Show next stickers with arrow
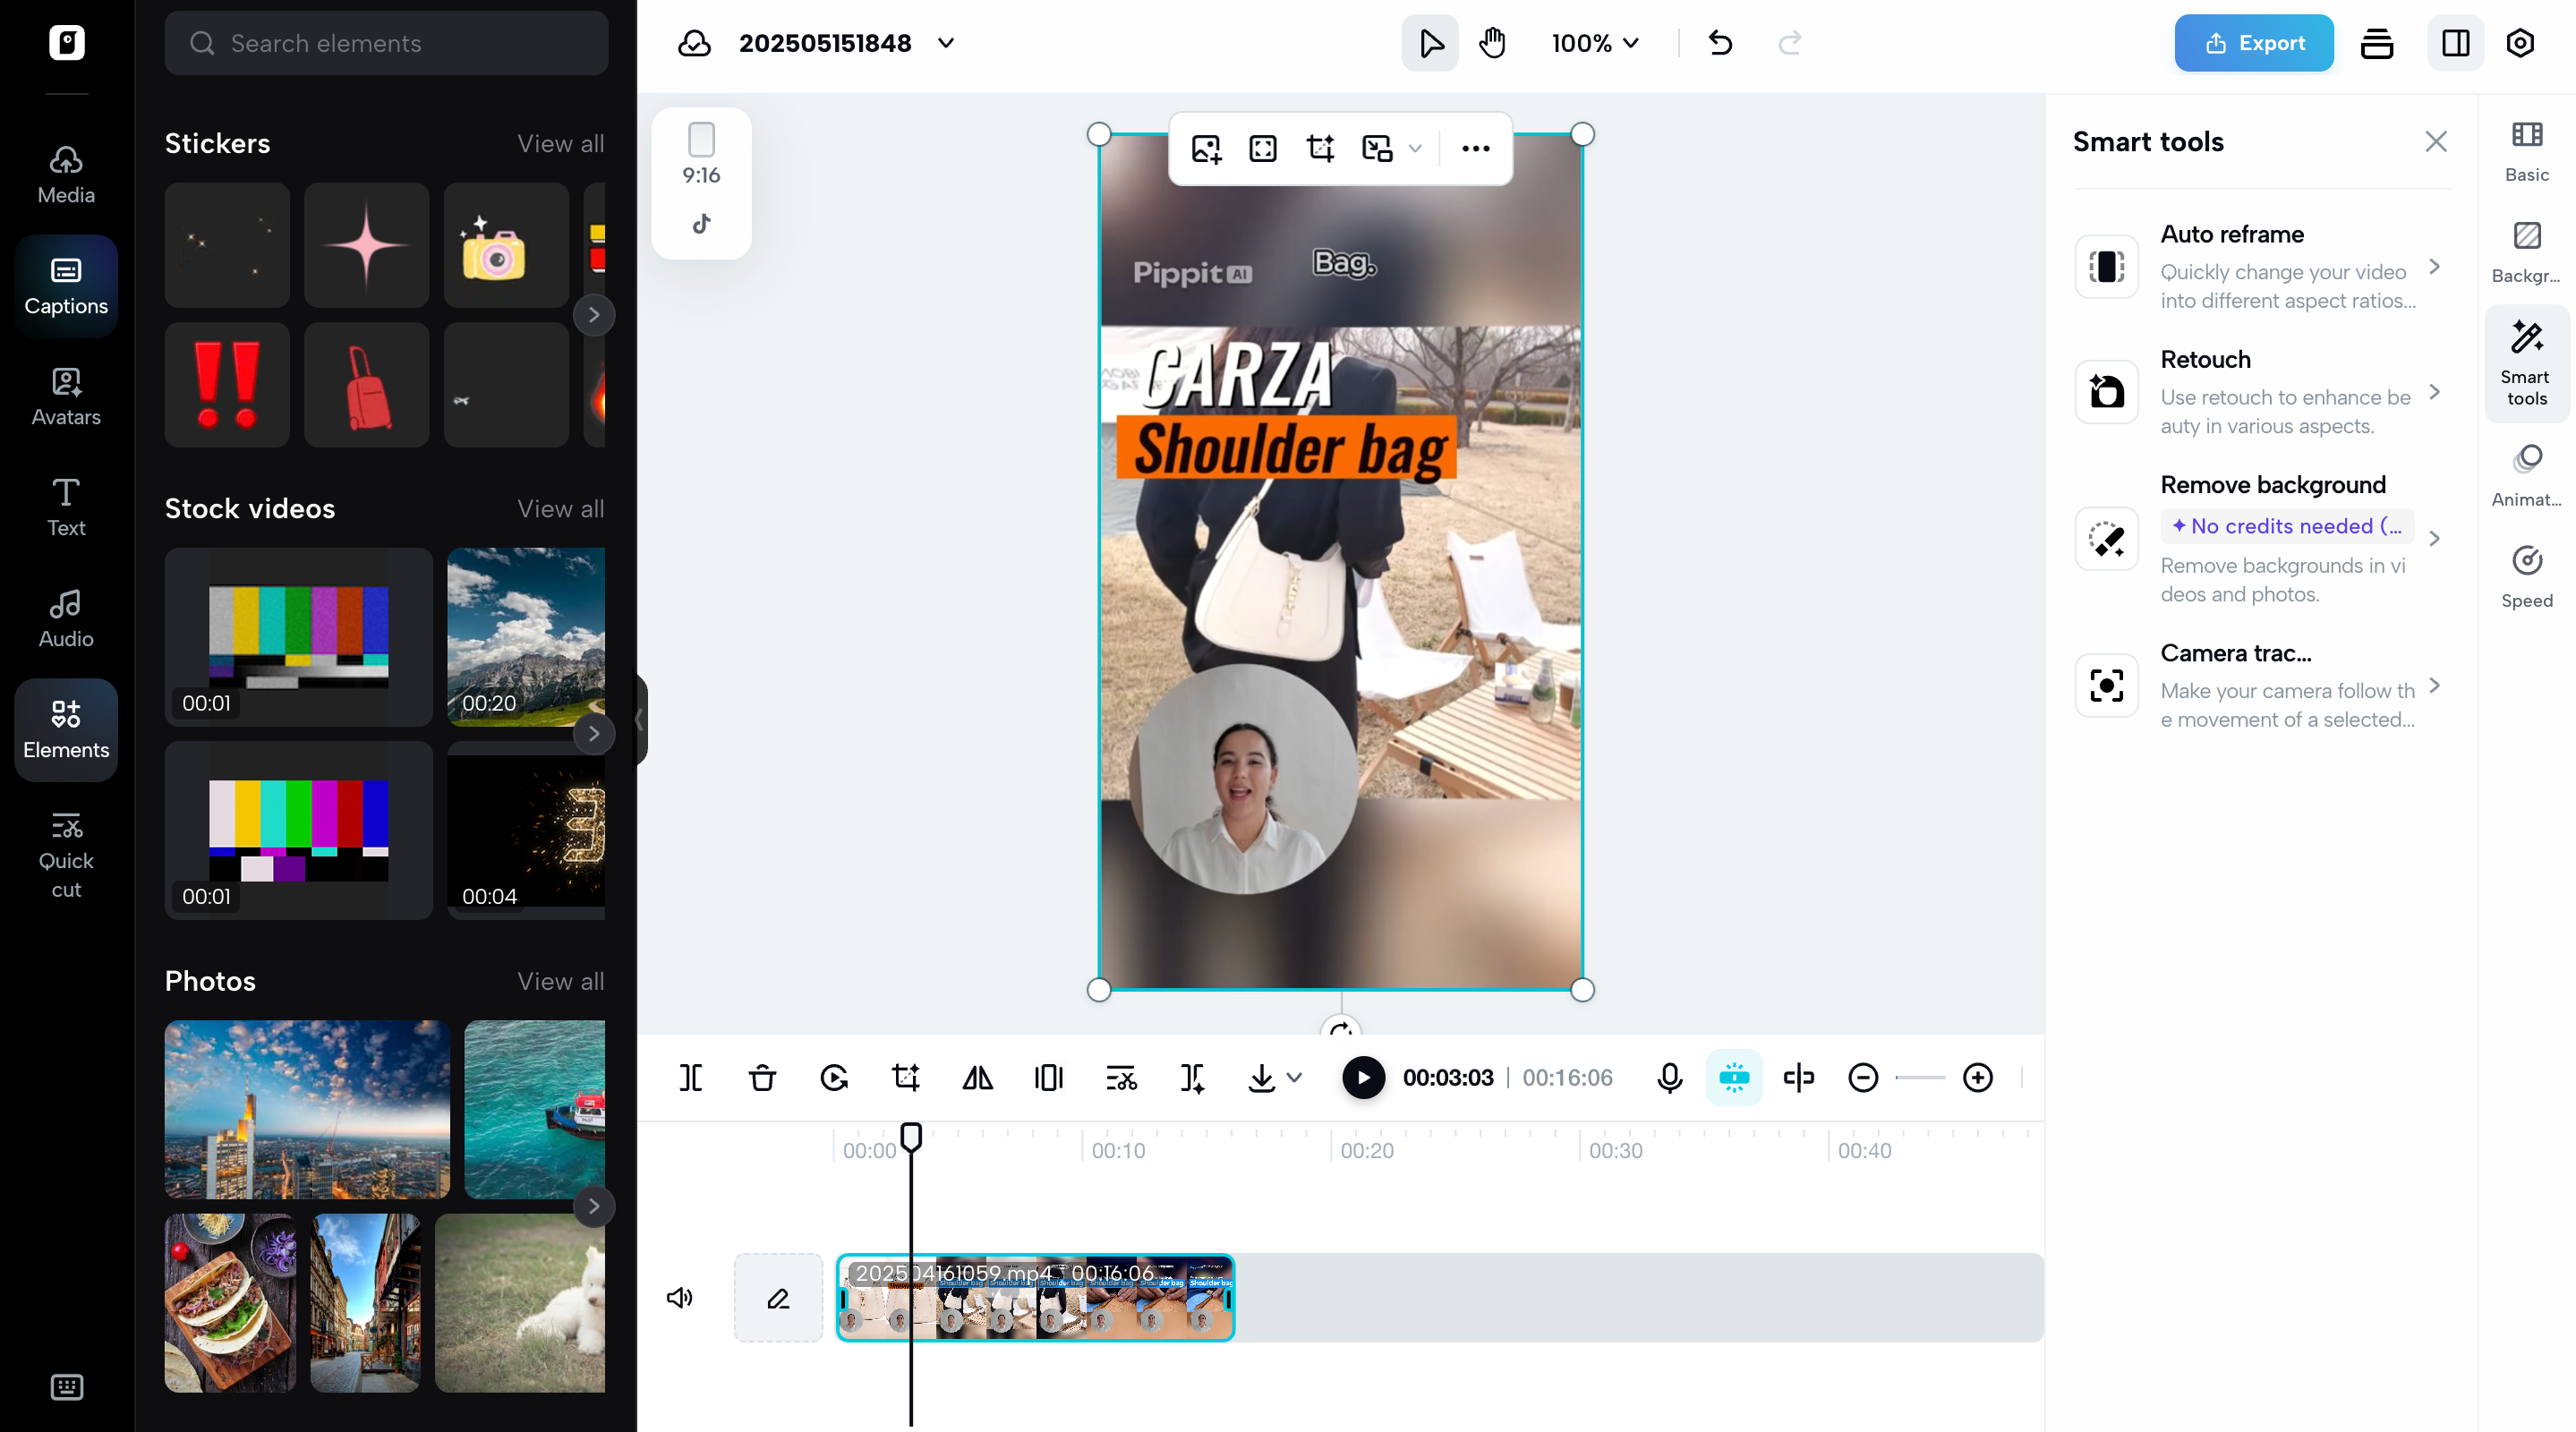 [594, 315]
